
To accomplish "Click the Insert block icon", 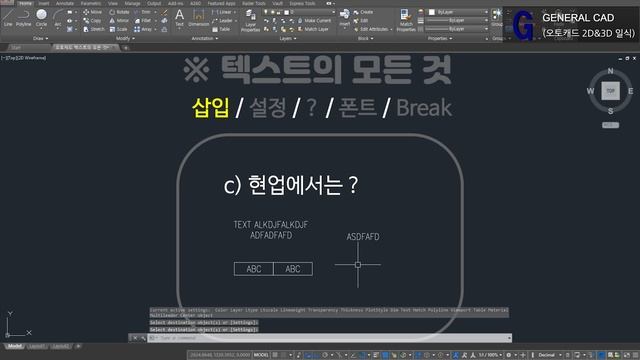I will [344, 18].
